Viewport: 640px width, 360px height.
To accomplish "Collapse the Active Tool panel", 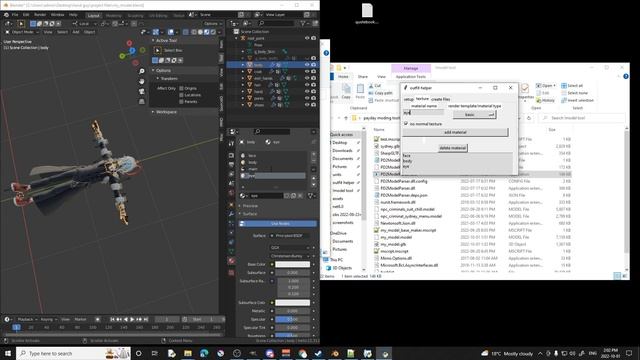I will click(x=153, y=40).
